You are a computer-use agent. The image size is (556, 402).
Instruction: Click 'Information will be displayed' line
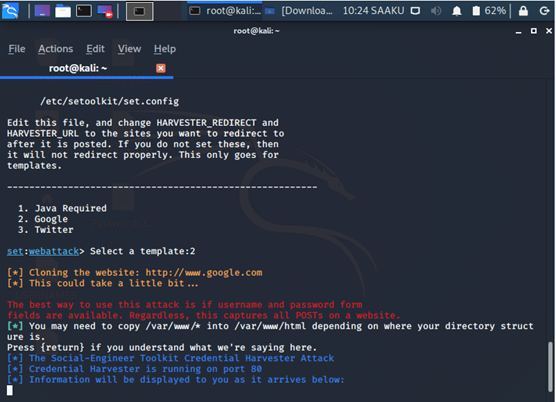[176, 380]
